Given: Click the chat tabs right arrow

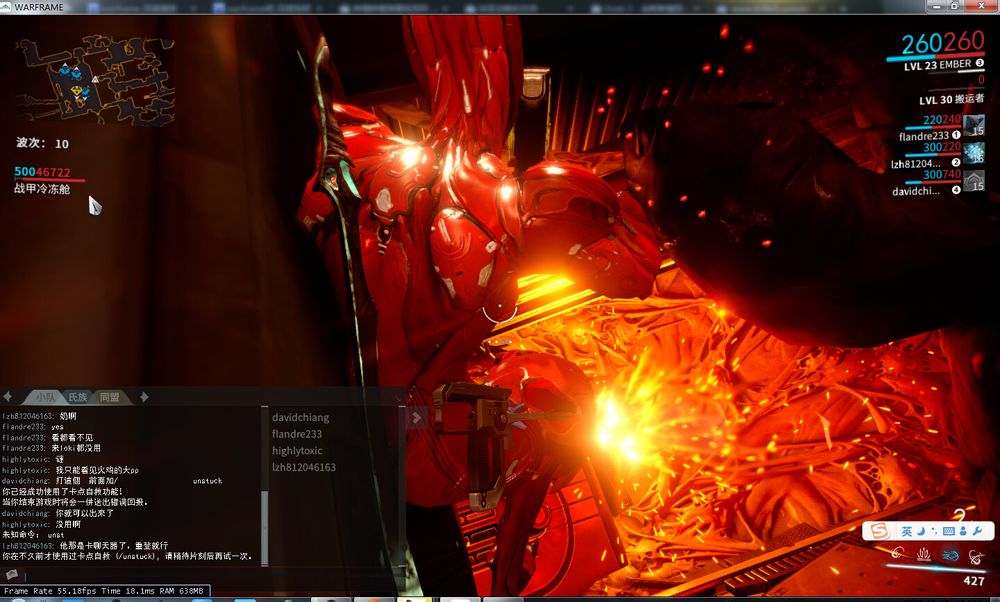Looking at the screenshot, I should pos(144,397).
